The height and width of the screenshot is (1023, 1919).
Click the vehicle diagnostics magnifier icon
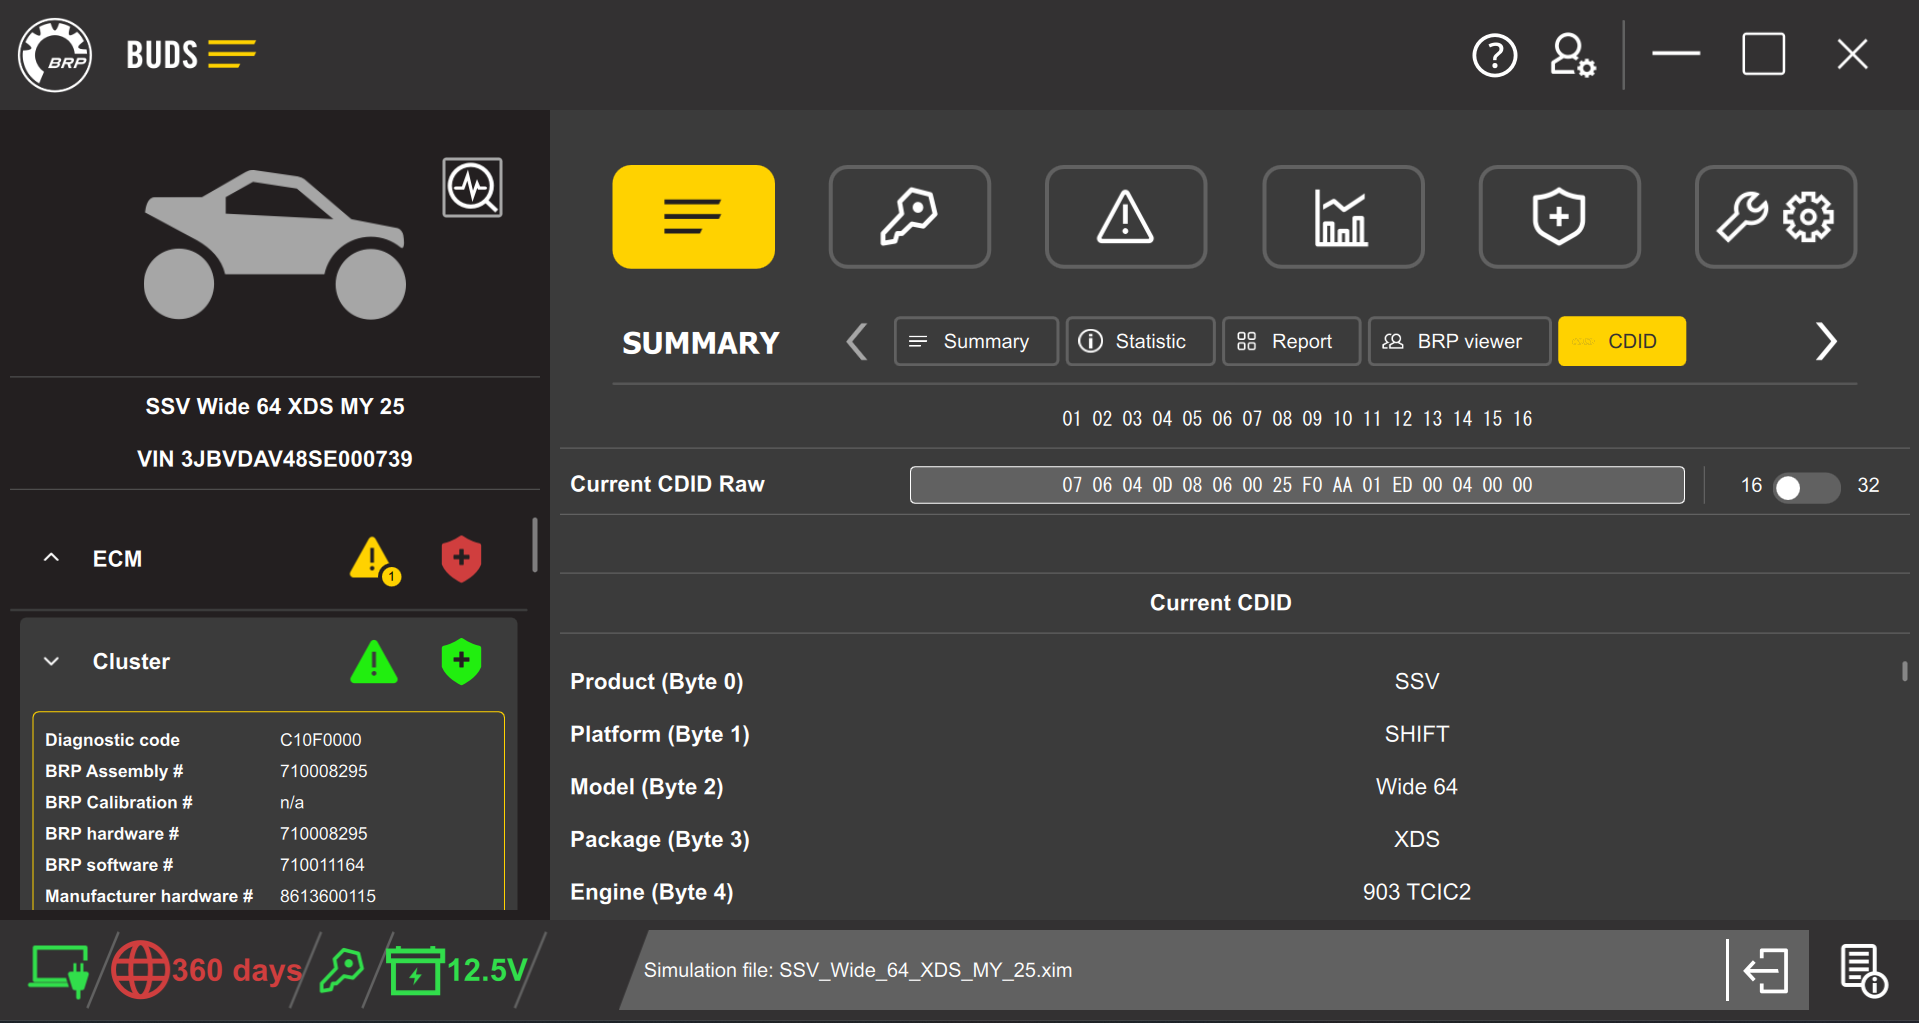tap(472, 187)
